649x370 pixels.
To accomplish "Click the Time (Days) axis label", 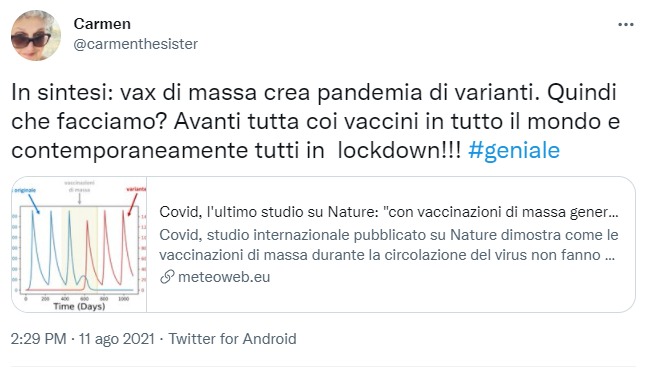I will click(79, 307).
